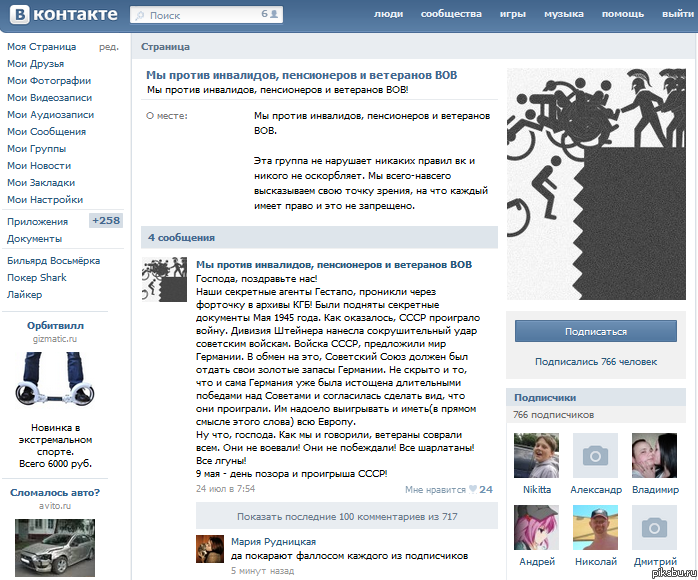The image size is (698, 580).
Task: Click the Орбитвилл ad title
Action: [x=55, y=325]
